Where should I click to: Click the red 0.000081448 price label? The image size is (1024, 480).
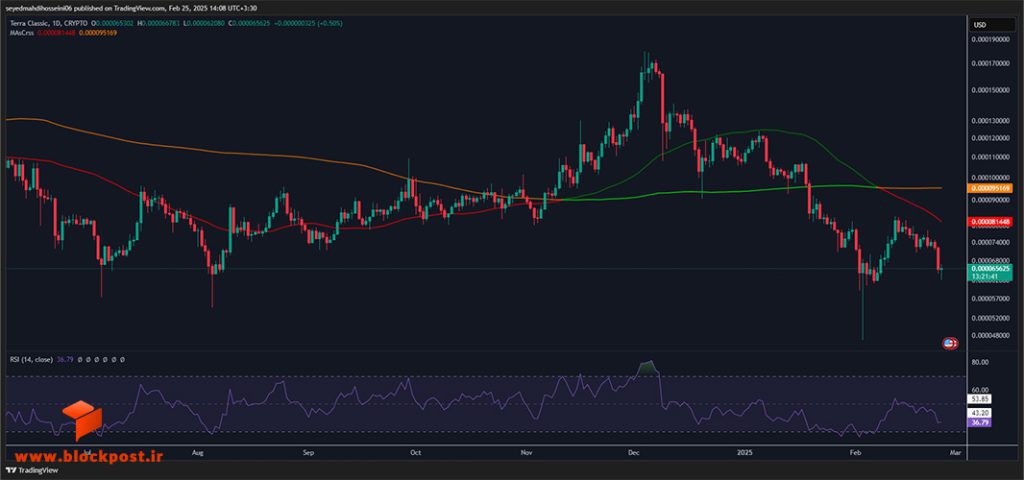pyautogui.click(x=990, y=222)
